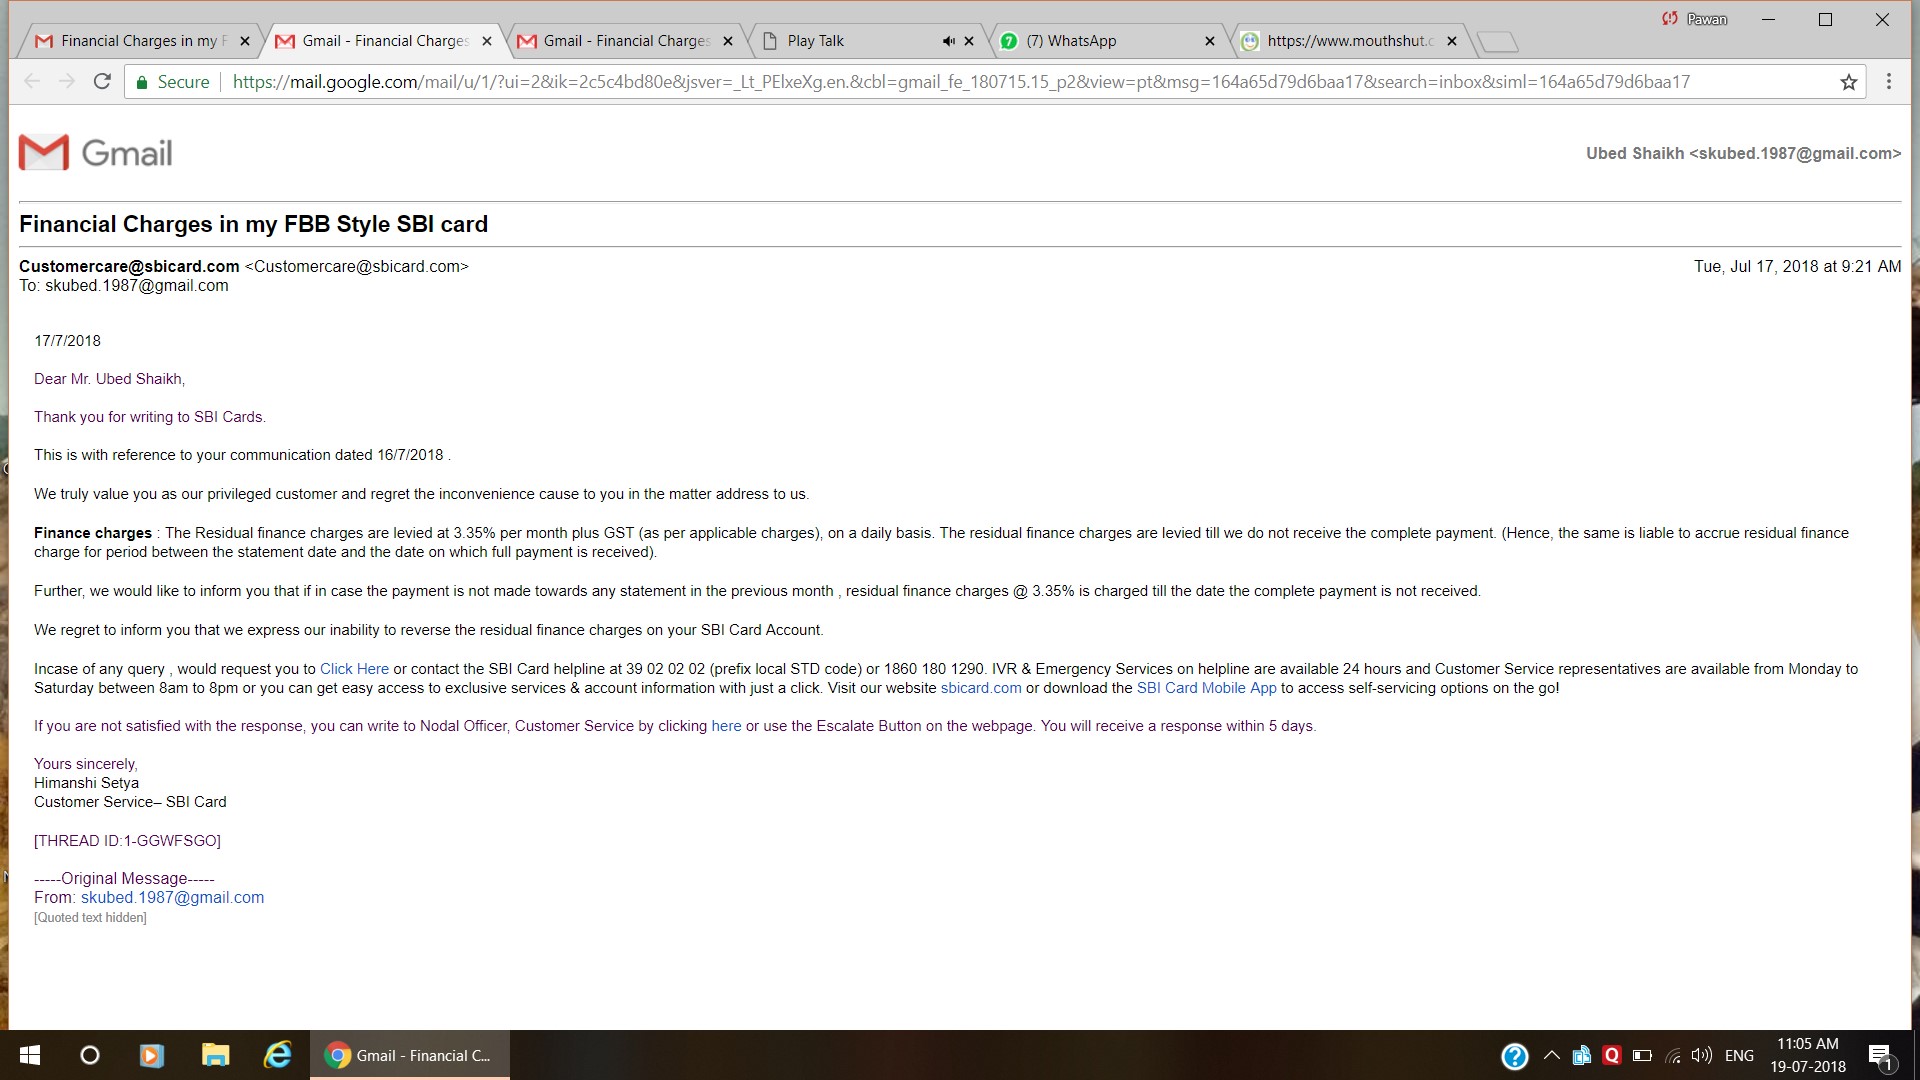This screenshot has height=1080, width=1920.
Task: Open the SBI Card Mobile App link
Action: [1206, 688]
